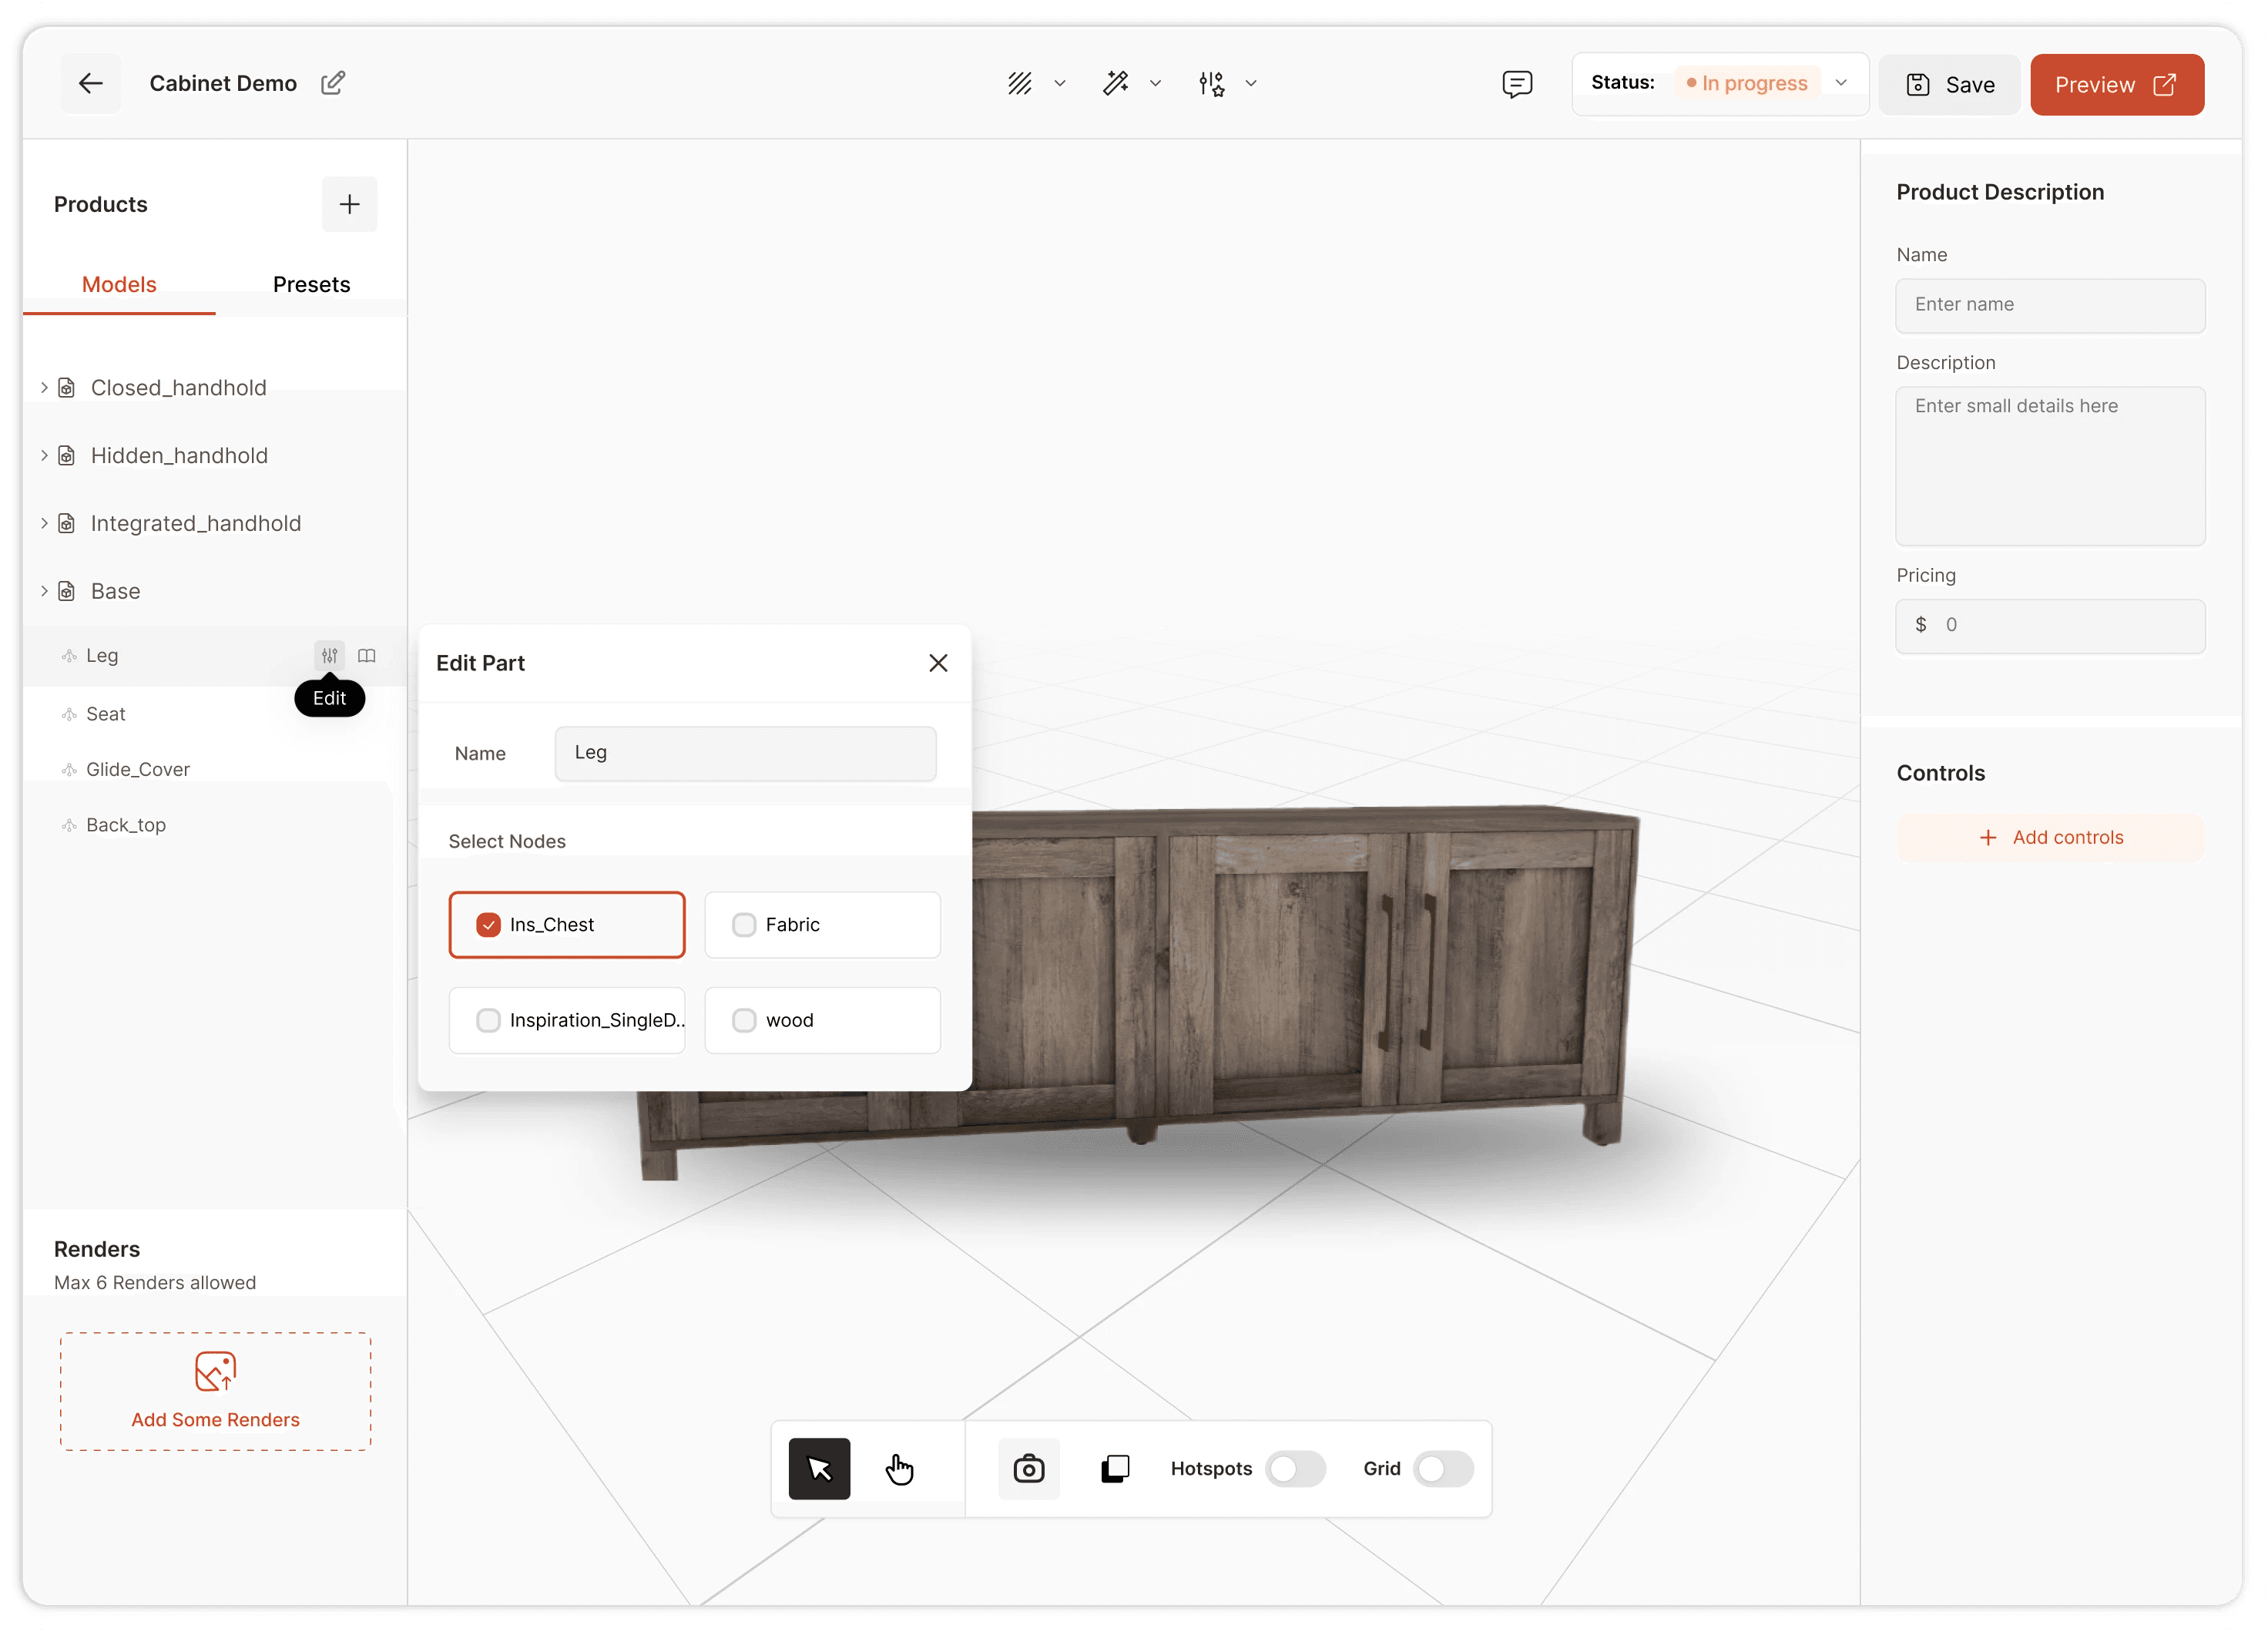Click the sliders edit icon on Leg
2268x1632 pixels.
(329, 656)
